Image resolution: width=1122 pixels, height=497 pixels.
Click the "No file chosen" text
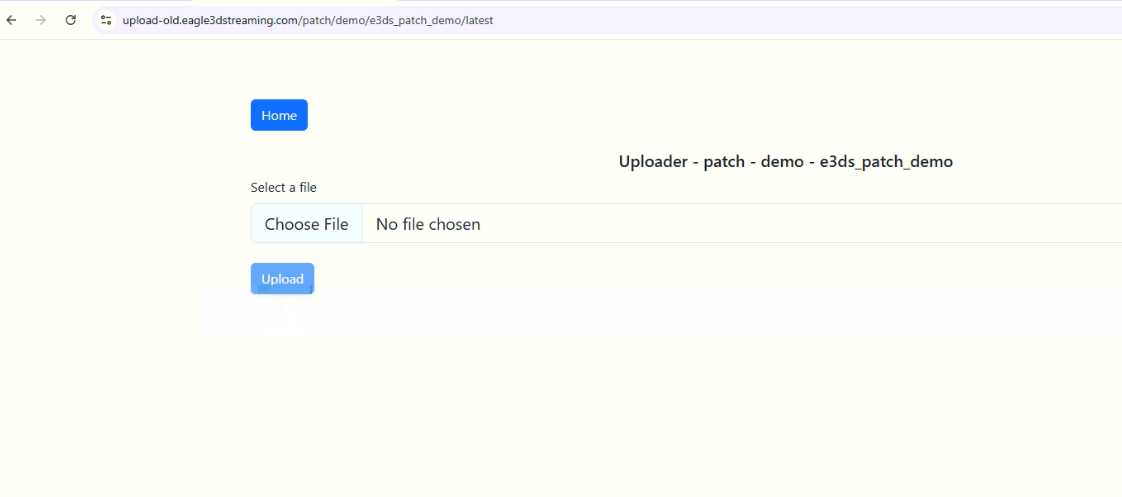428,224
